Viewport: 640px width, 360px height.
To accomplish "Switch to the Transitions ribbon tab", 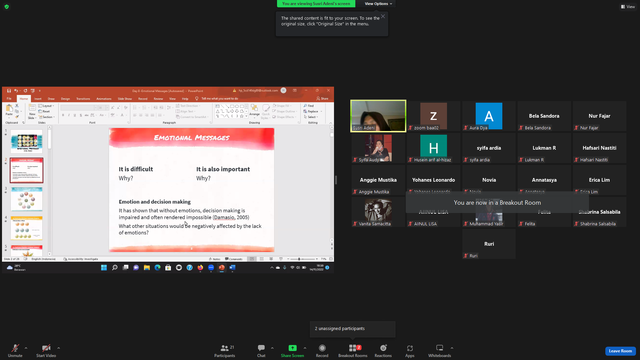I will click(83, 99).
